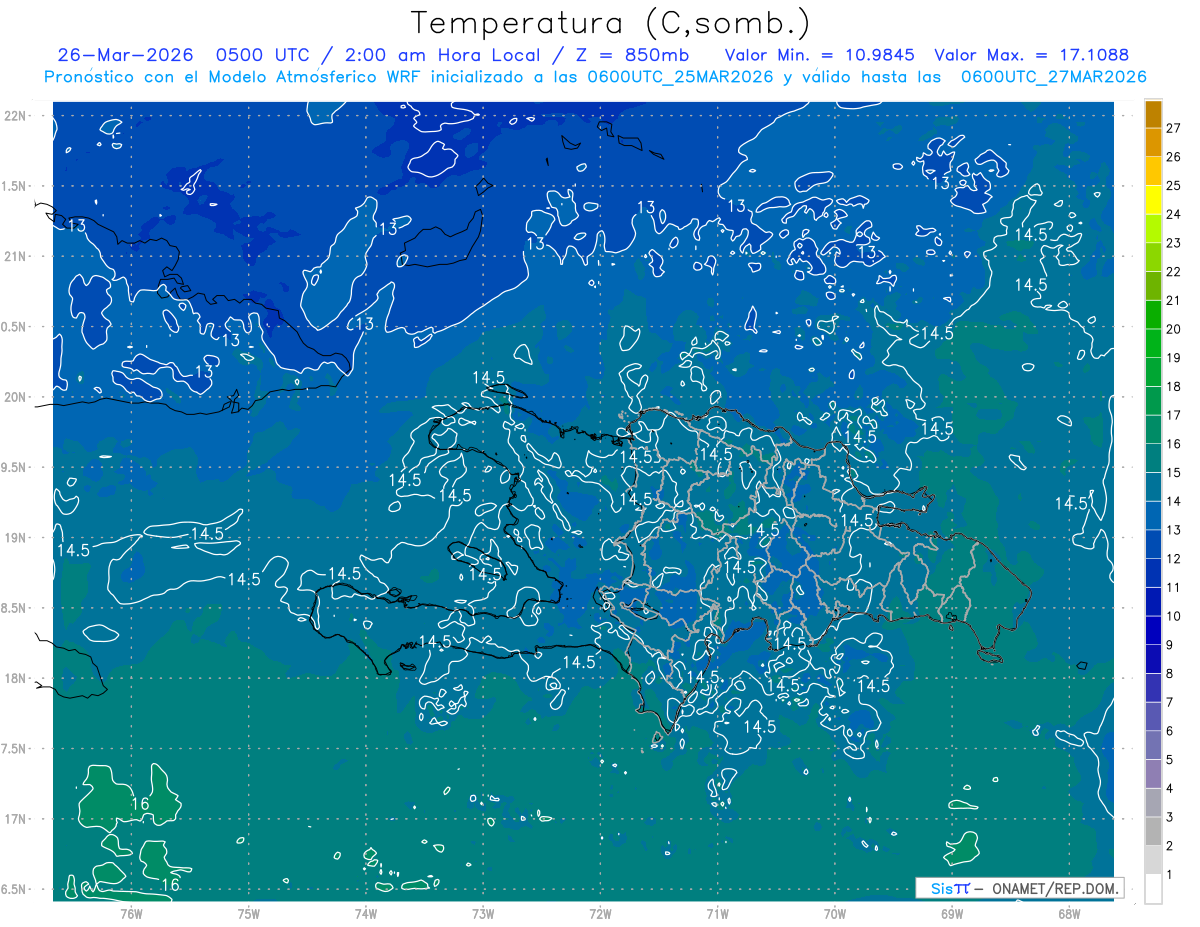Pick the teal 16 colorbar segment

1153,431
